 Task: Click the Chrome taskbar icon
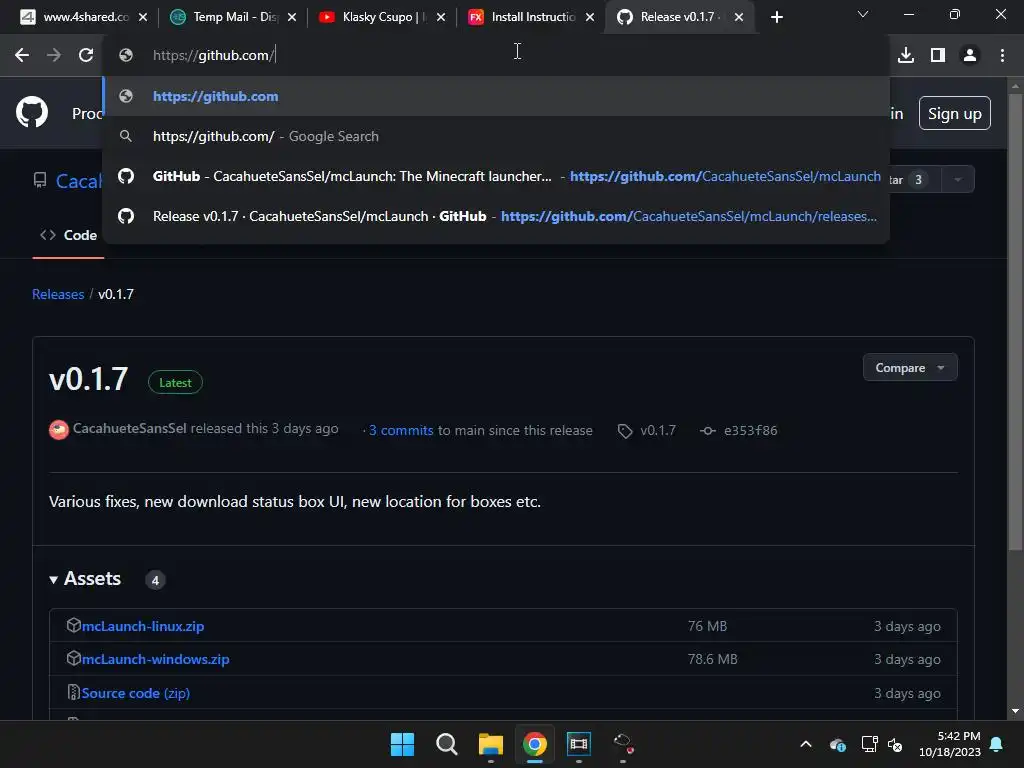(535, 744)
